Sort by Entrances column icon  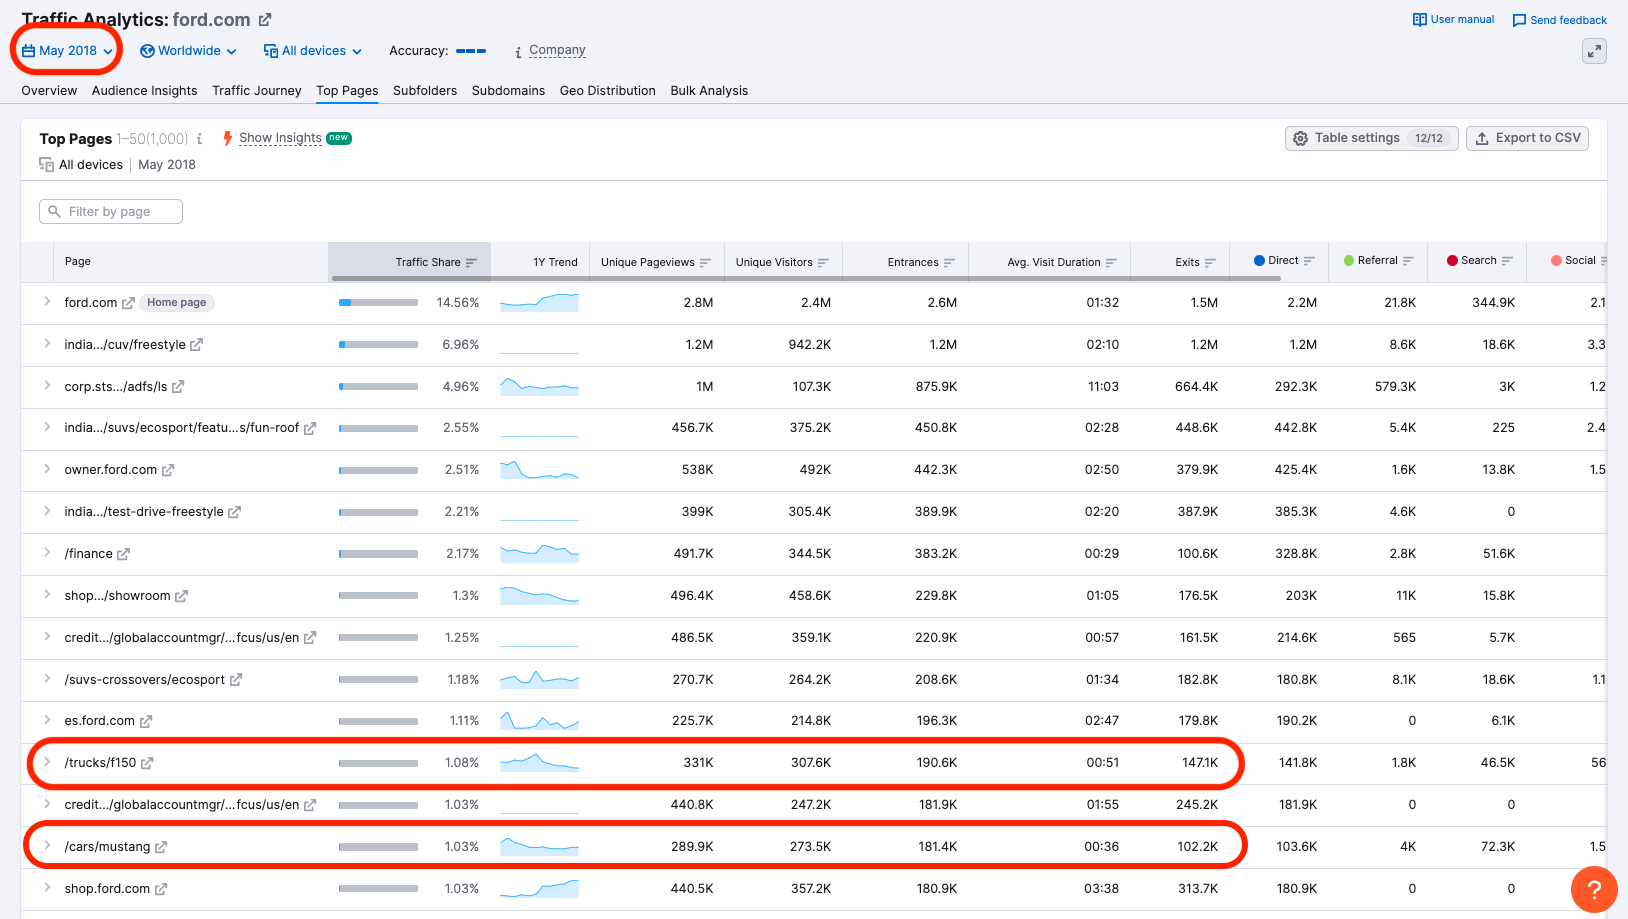[949, 263]
